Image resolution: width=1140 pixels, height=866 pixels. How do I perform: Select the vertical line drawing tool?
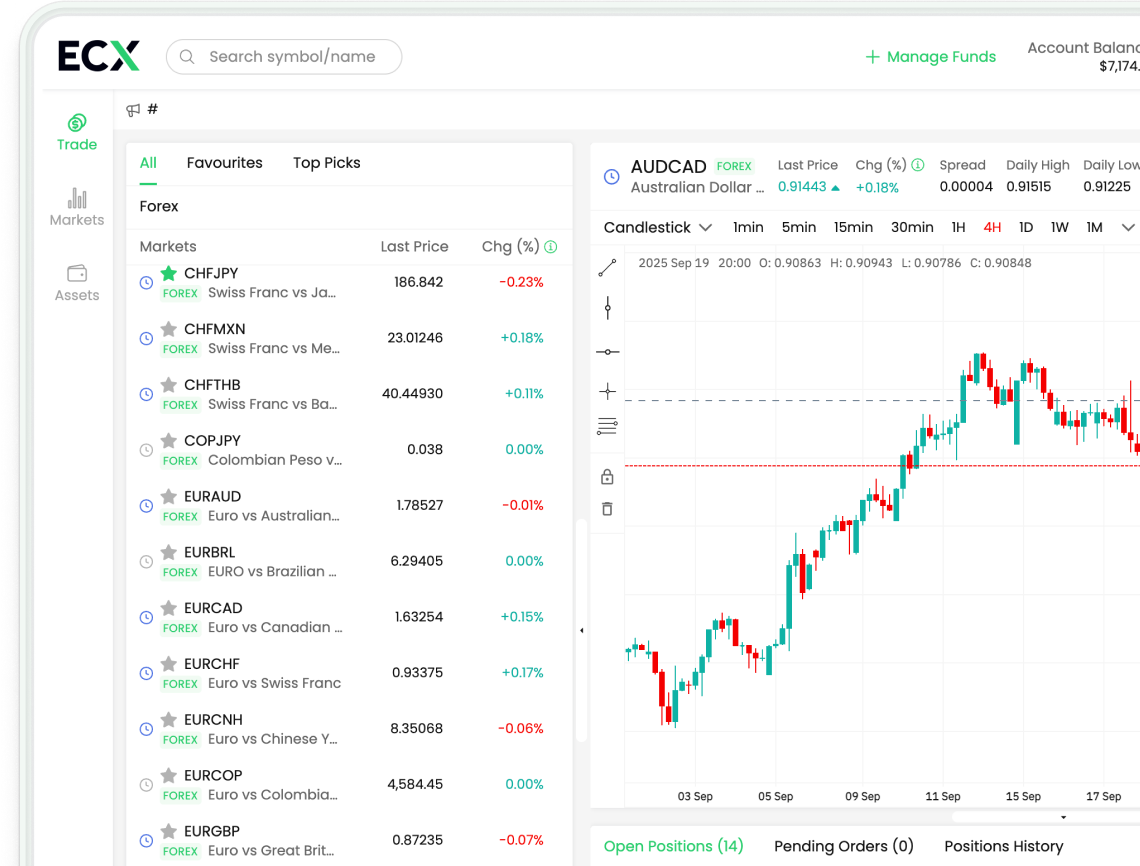[x=607, y=308]
